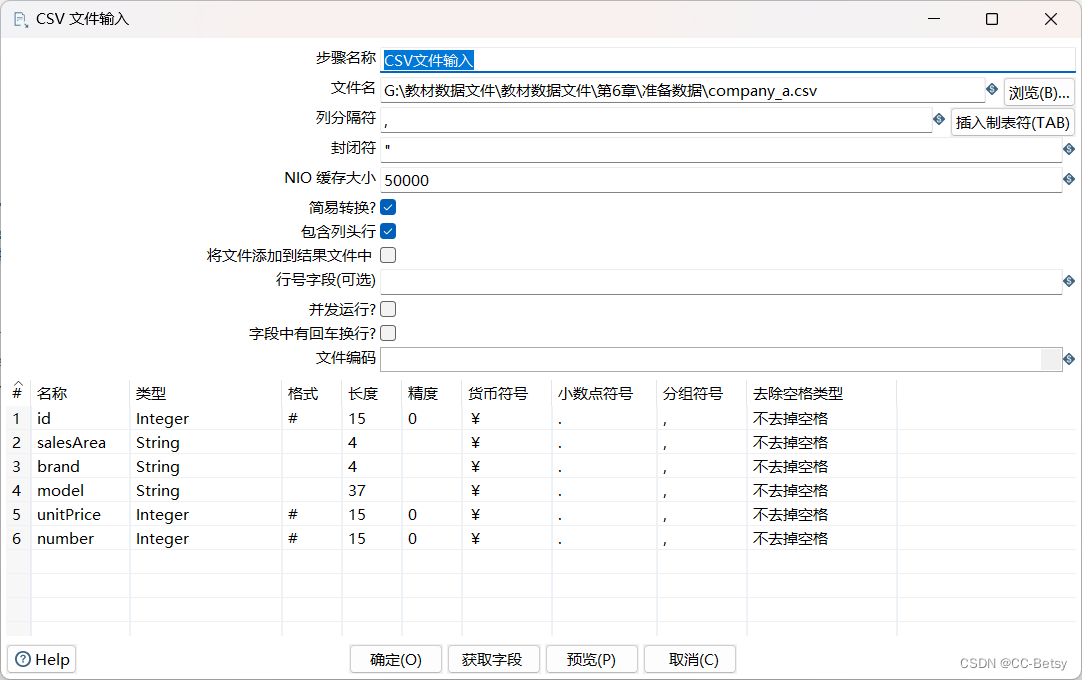This screenshot has height=680, width=1082.
Task: Preview the data with 预览(P)
Action: (x=591, y=659)
